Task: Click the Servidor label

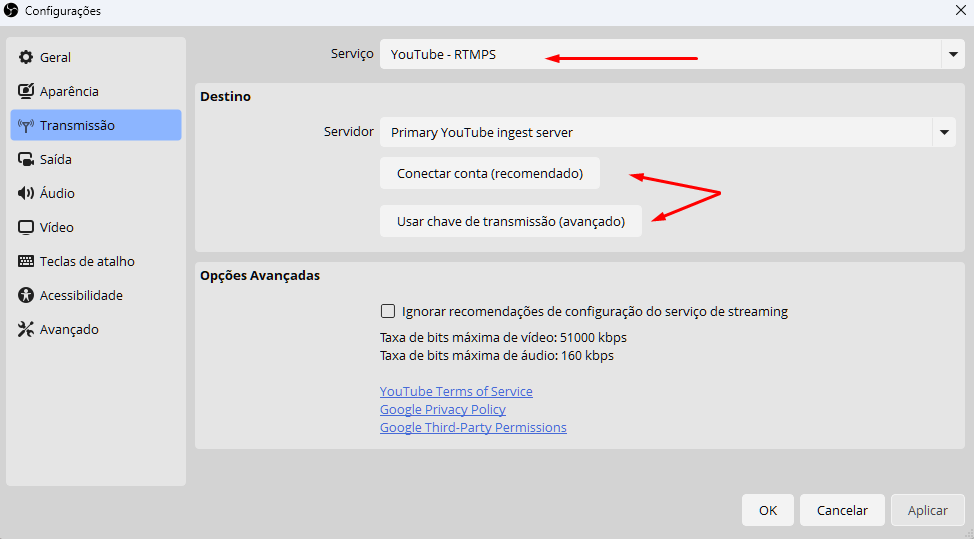Action: [348, 132]
